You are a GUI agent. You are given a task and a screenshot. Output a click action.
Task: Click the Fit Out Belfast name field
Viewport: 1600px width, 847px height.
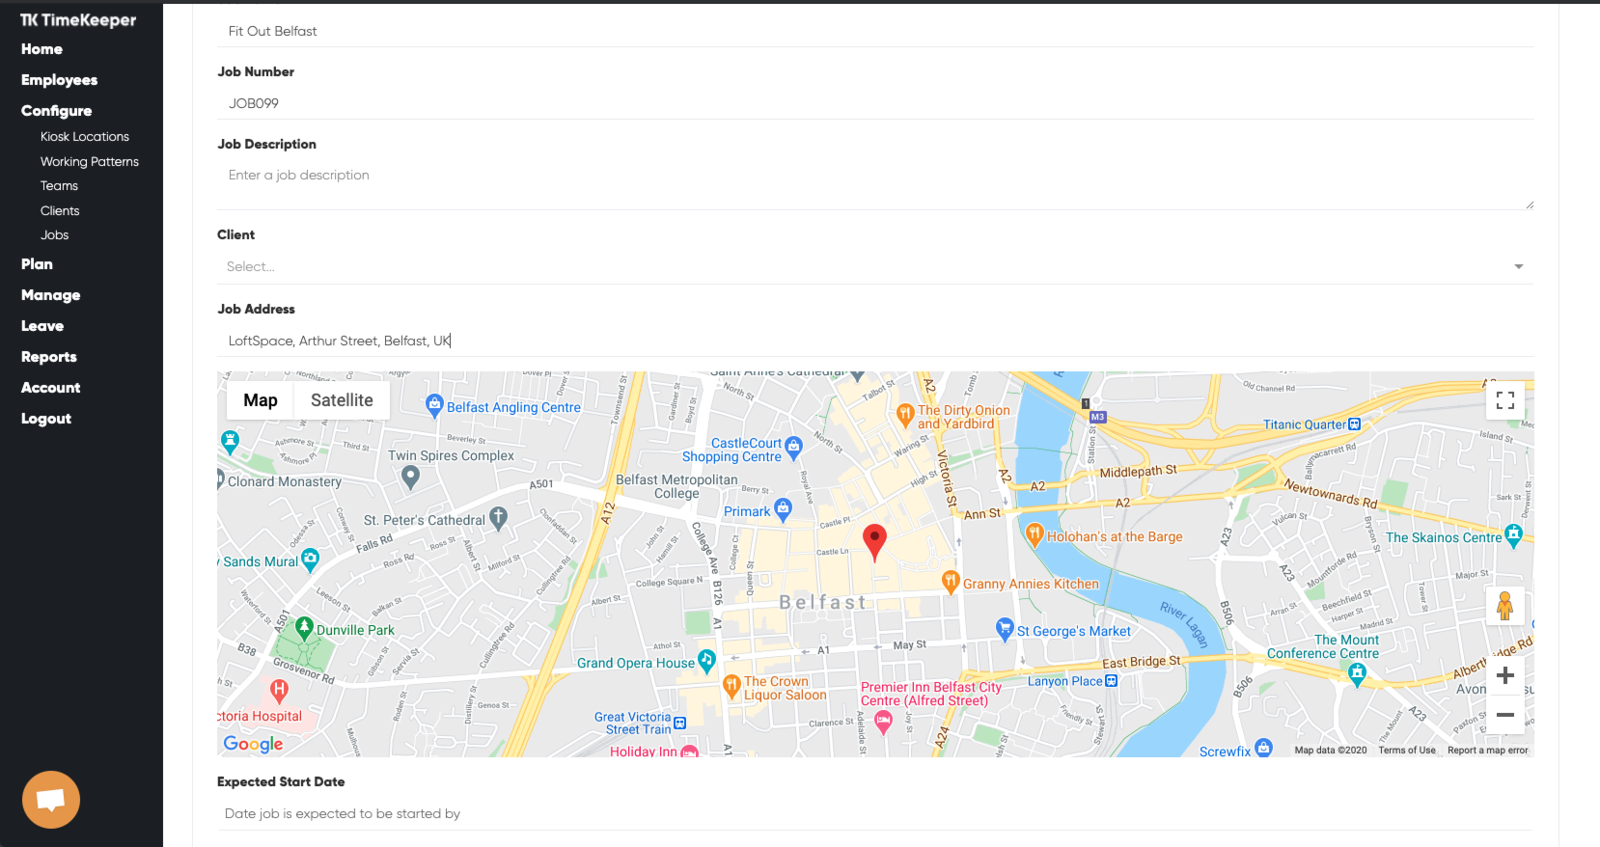875,31
